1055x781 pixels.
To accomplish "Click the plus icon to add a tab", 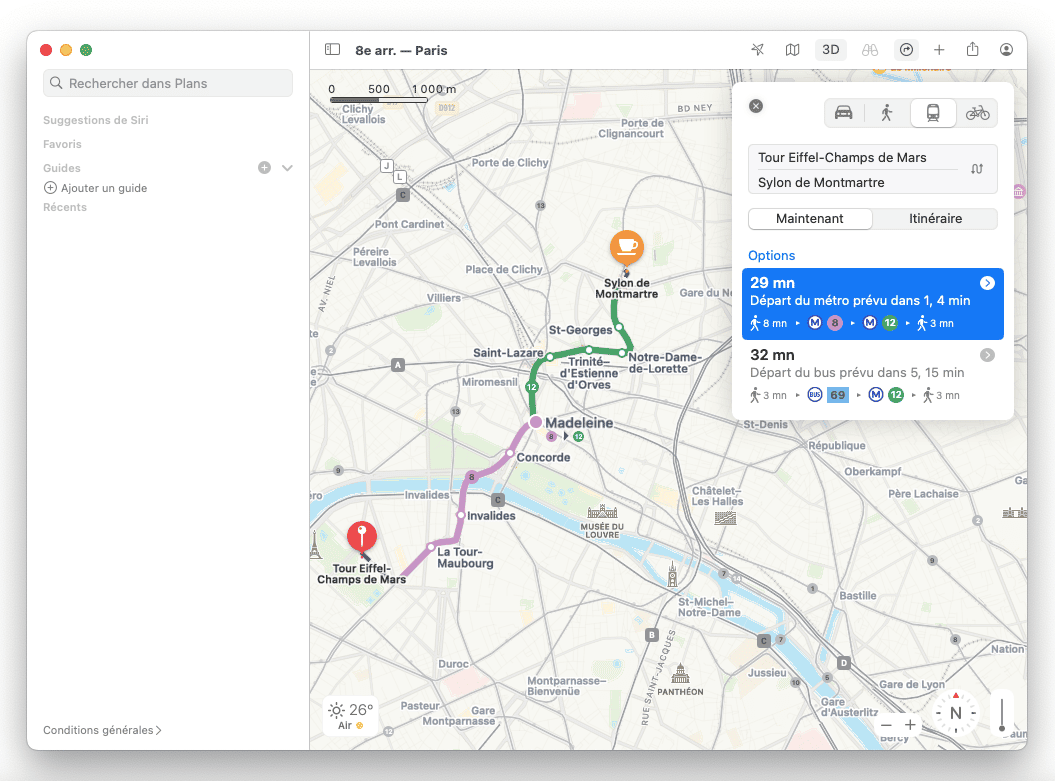I will tap(939, 50).
